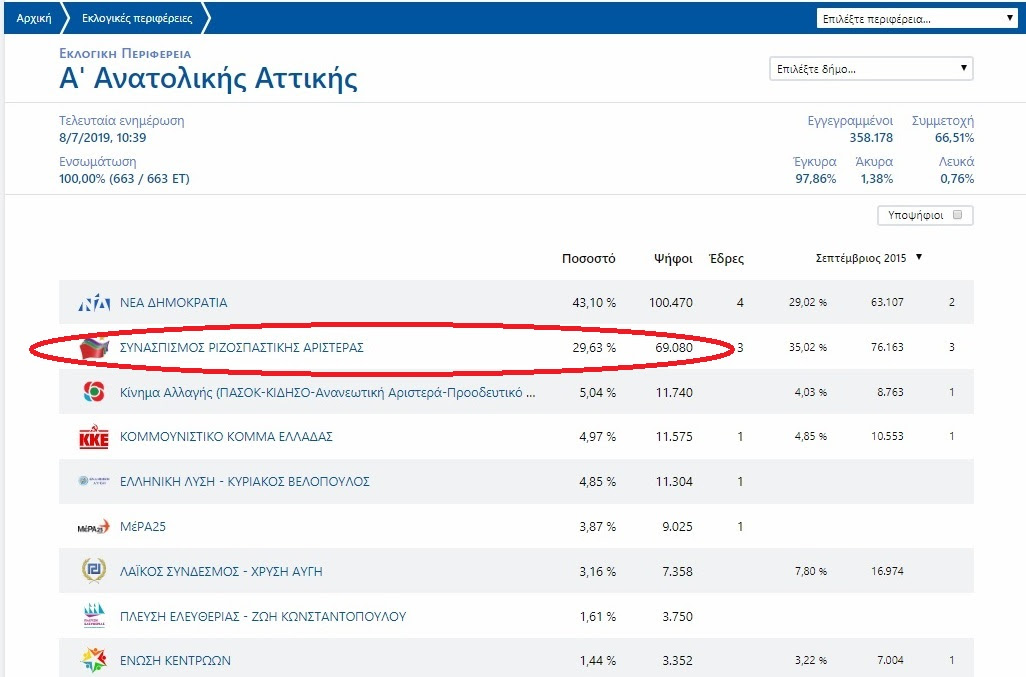Click the 35,02 % value from 2015
The height and width of the screenshot is (677, 1026).
pos(807,347)
